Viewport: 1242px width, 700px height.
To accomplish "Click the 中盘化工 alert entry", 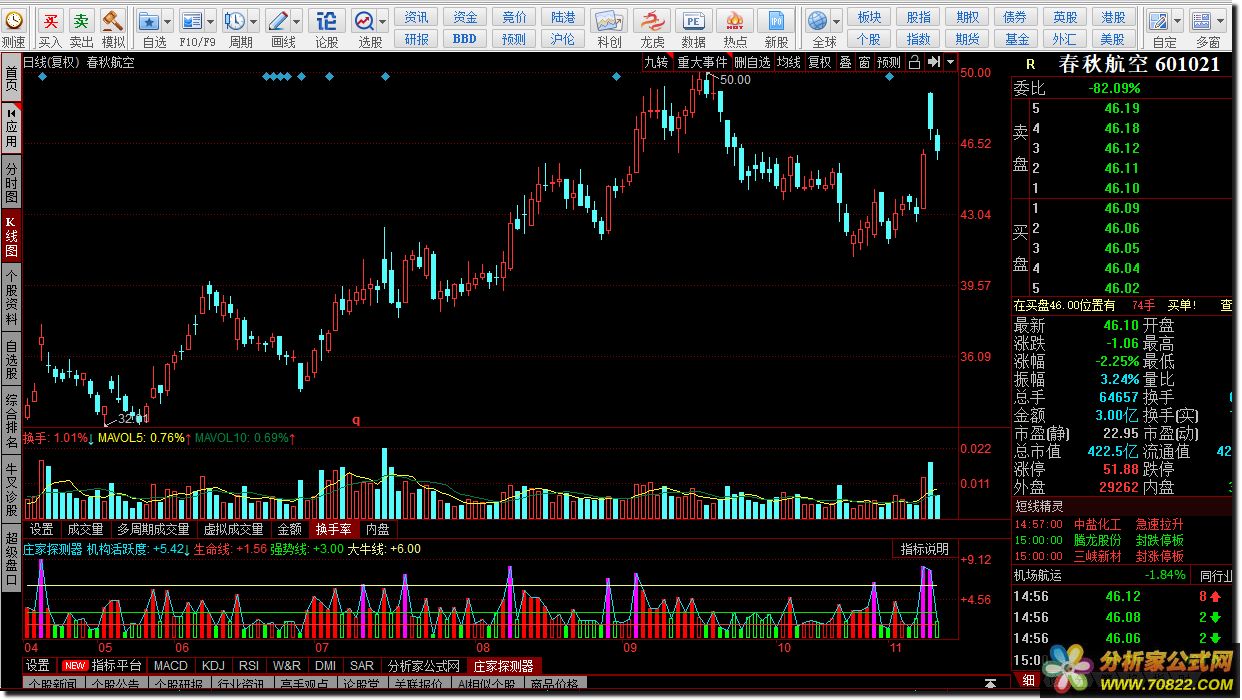I will [x=1097, y=524].
